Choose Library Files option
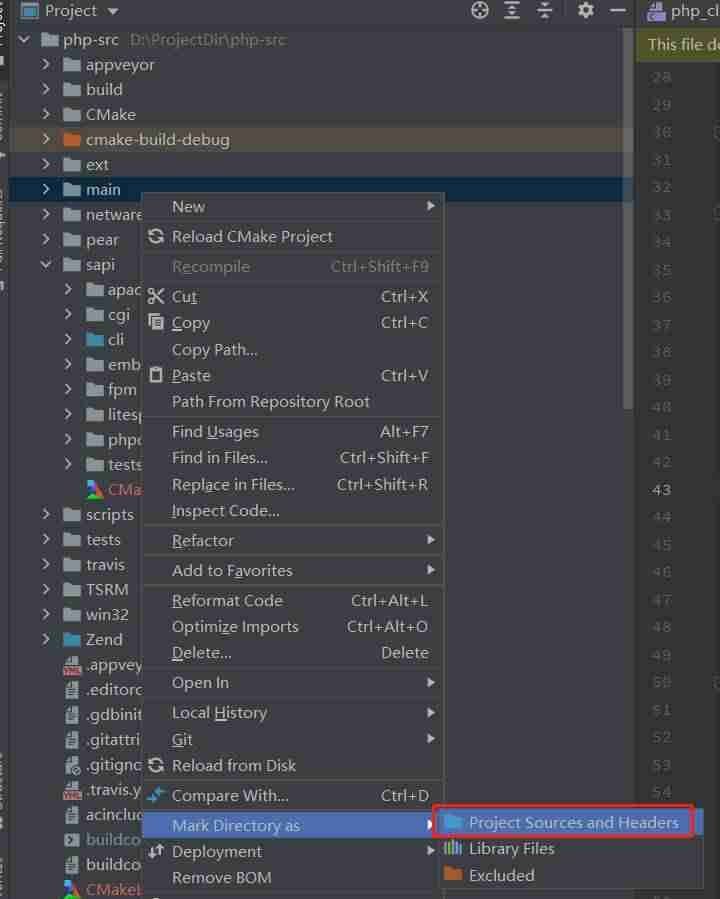The width and height of the screenshot is (720, 899). pyautogui.click(x=570, y=848)
